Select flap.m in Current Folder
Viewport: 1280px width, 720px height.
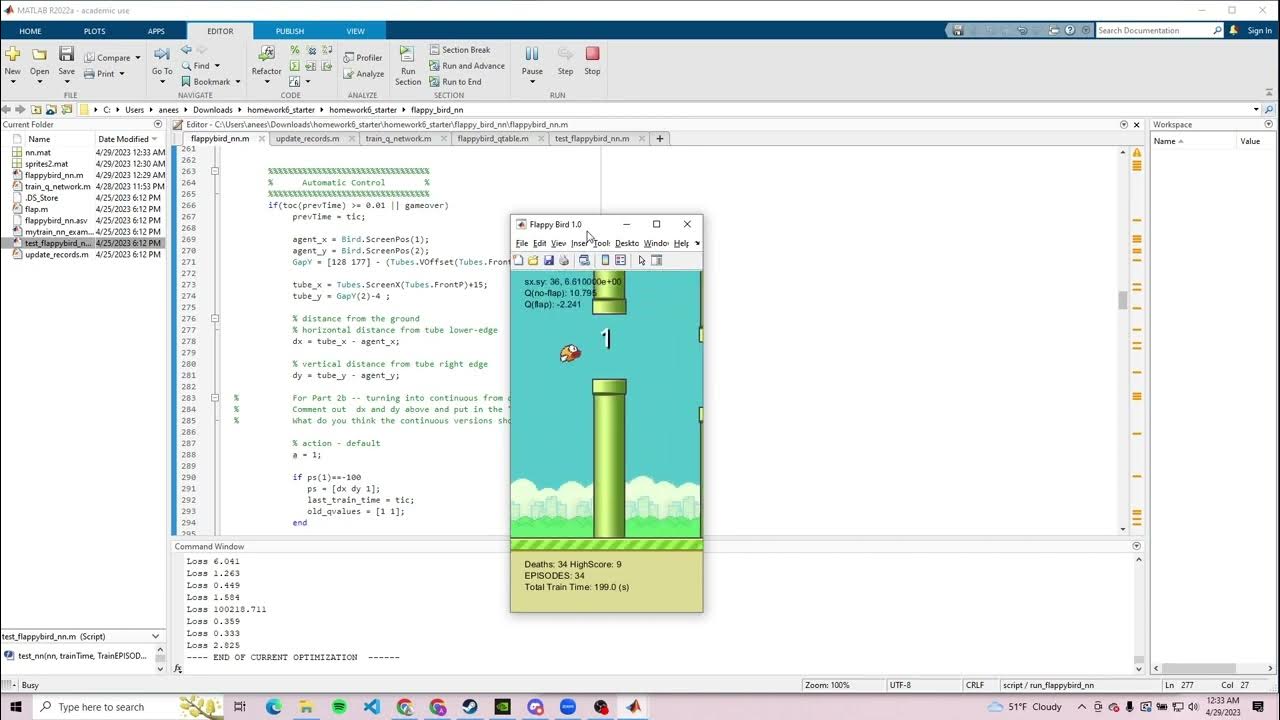[x=36, y=209]
